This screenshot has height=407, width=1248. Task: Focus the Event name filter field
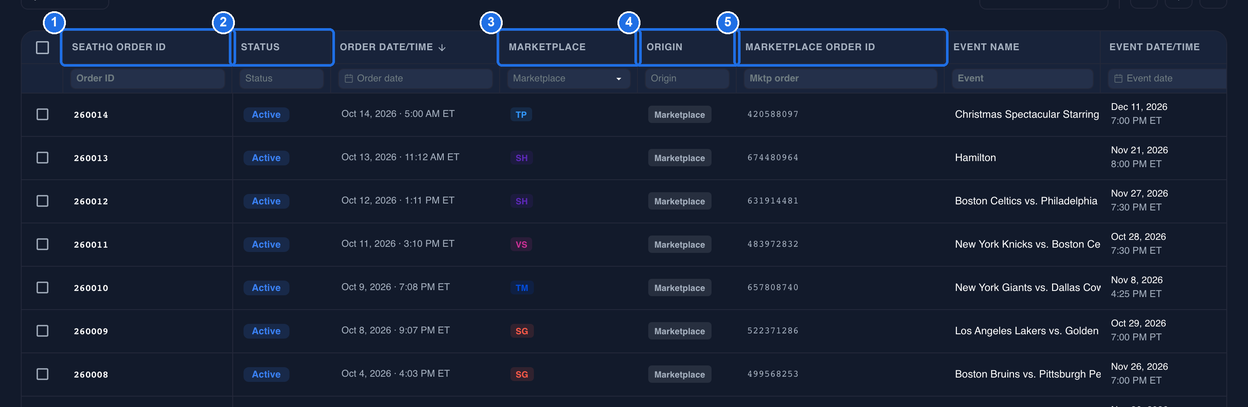[x=1022, y=78]
